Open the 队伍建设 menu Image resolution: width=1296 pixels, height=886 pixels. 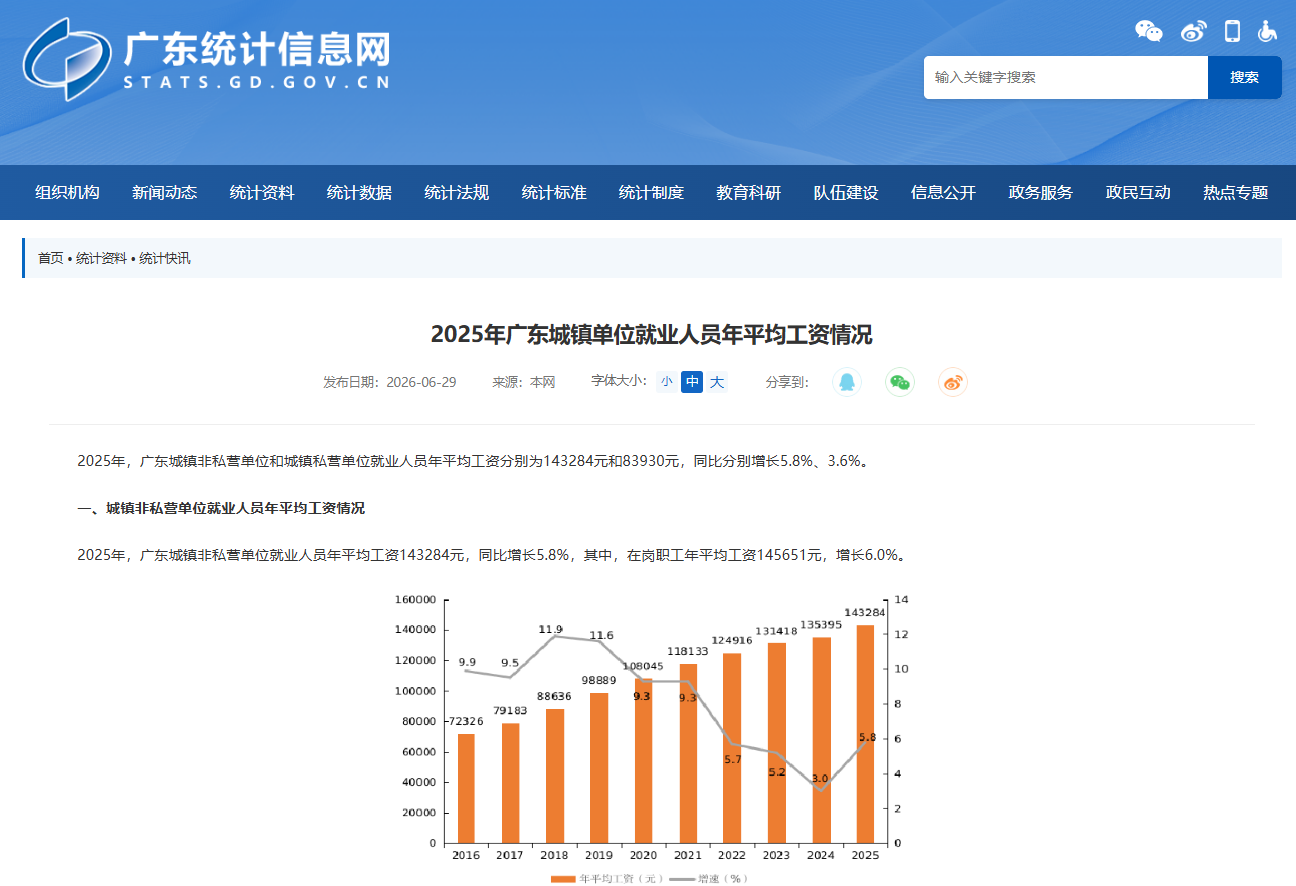coord(846,193)
